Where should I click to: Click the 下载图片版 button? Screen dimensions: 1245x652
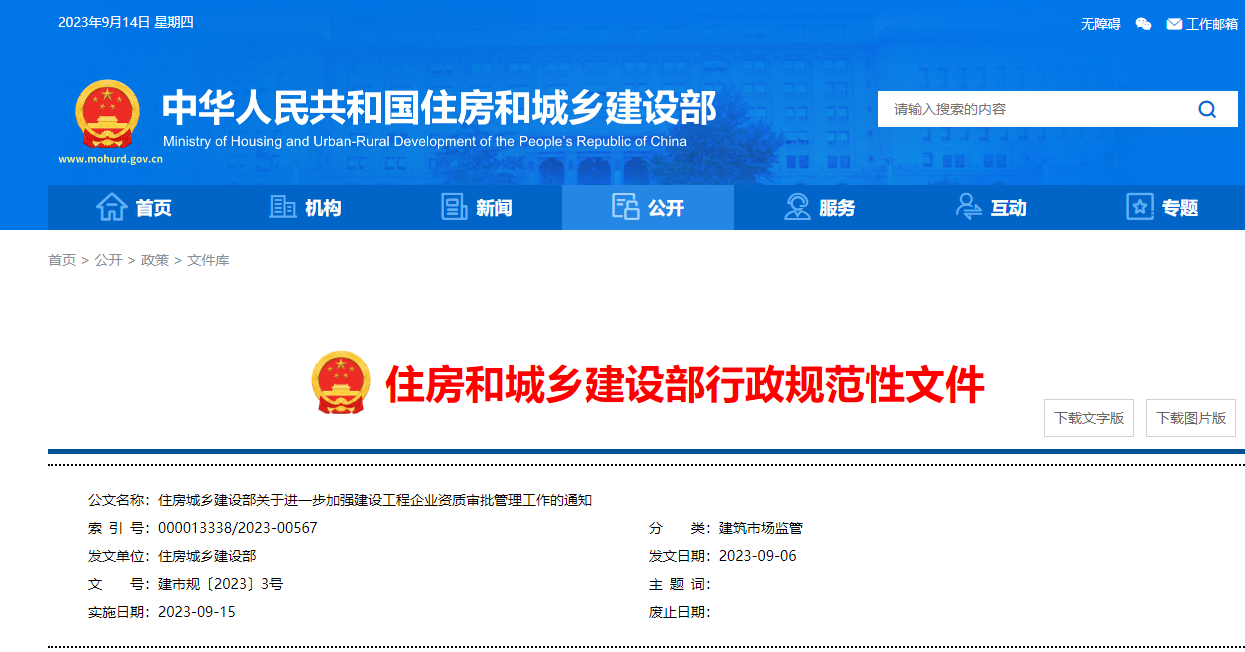(1191, 418)
